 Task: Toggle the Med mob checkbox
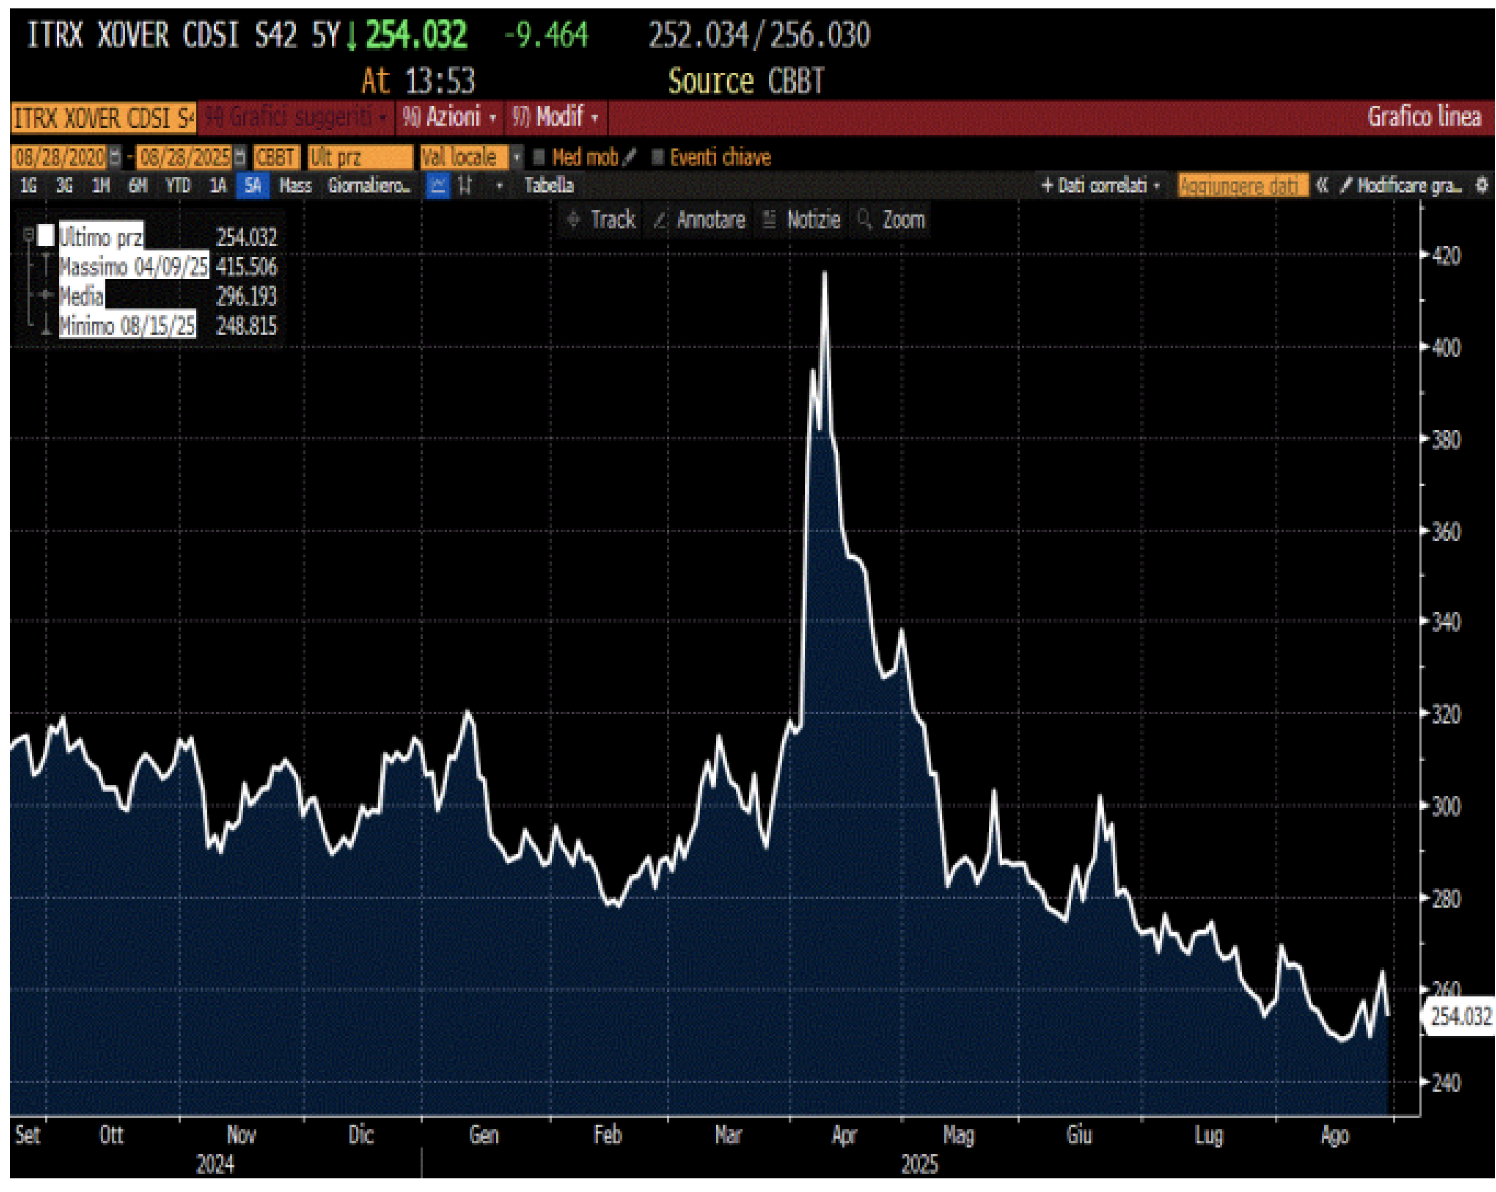point(539,157)
